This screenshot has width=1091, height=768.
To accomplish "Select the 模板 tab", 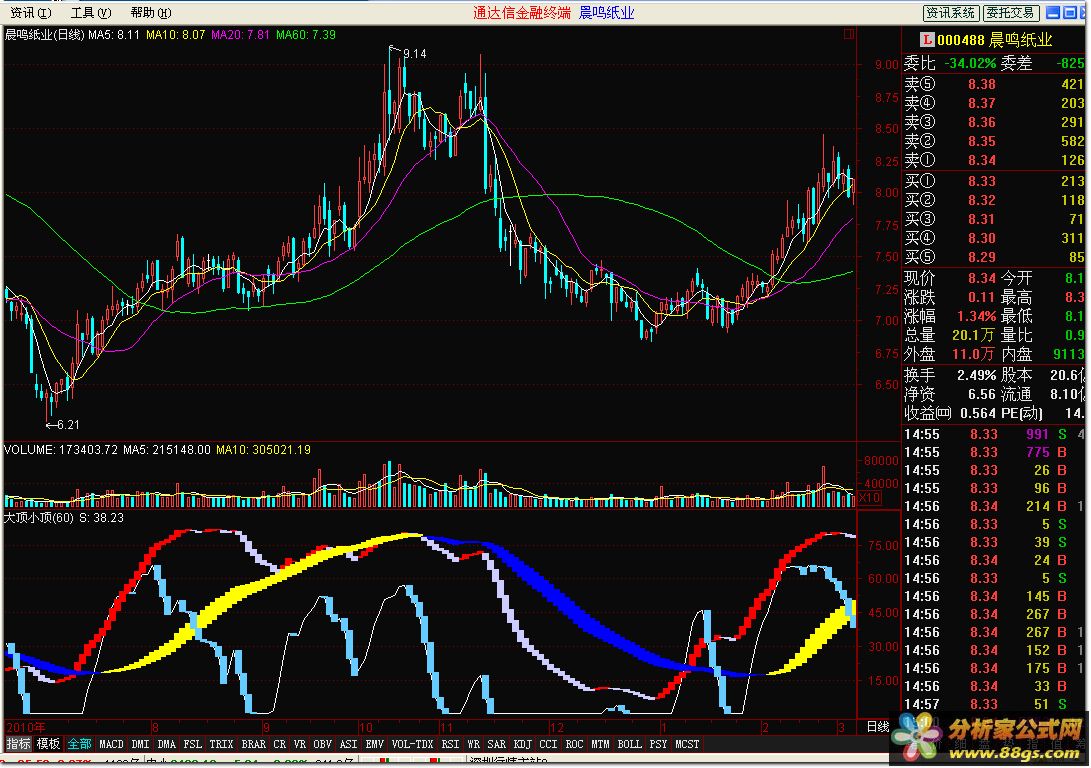I will click(x=48, y=744).
